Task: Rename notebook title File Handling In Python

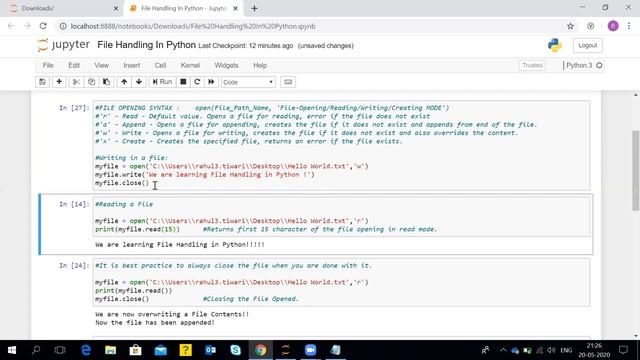Action: coord(147,45)
